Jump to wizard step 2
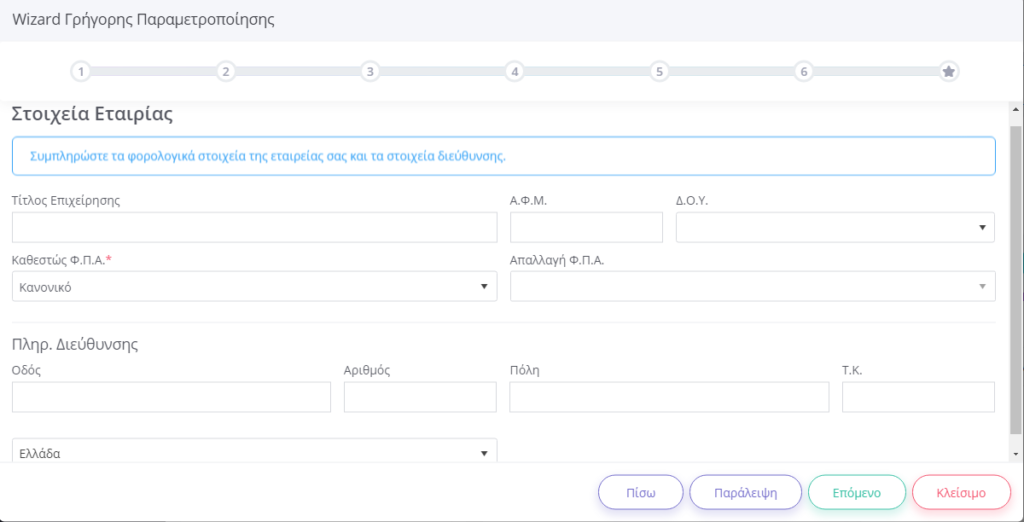Screen dimensions: 1024x522 [x=226, y=71]
